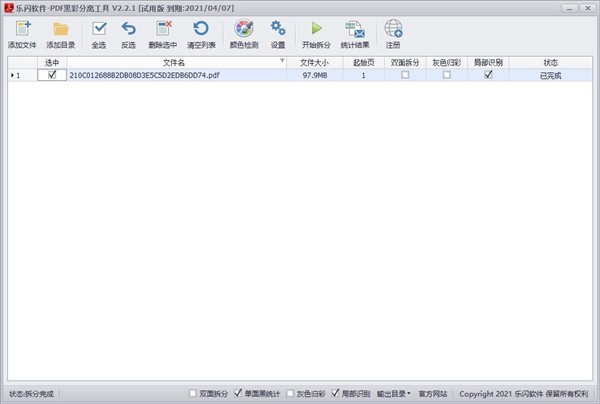Click the 已完成 status cell
This screenshot has height=404, width=600.
coord(551,76)
